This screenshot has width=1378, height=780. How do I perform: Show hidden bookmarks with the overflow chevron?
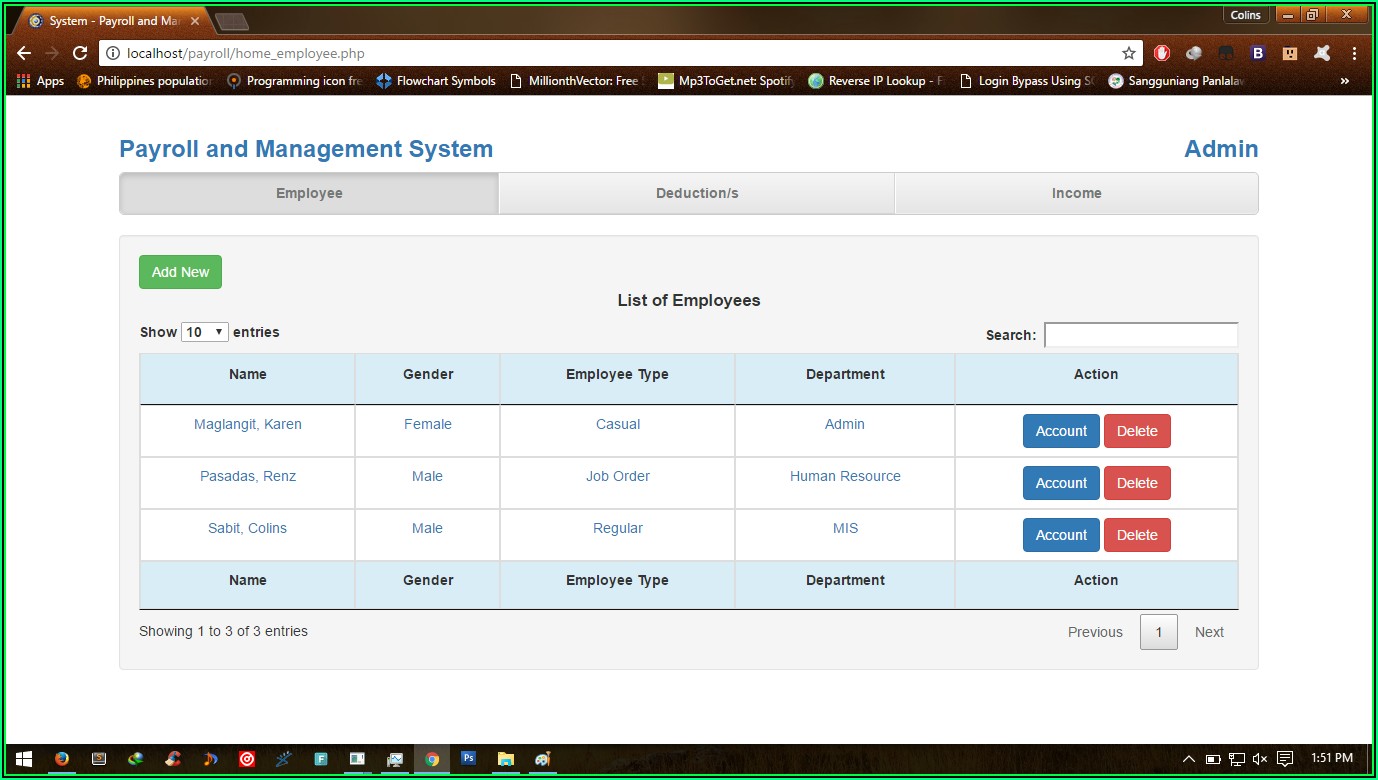(x=1344, y=81)
